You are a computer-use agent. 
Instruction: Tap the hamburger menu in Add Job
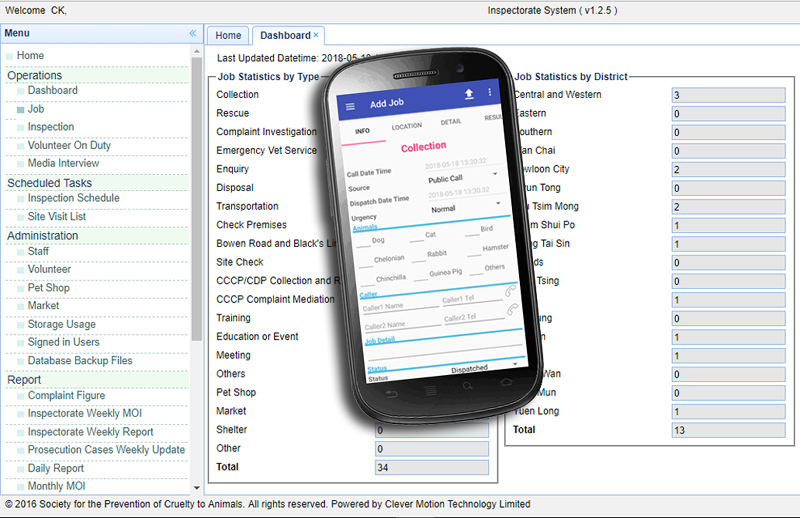[350, 106]
